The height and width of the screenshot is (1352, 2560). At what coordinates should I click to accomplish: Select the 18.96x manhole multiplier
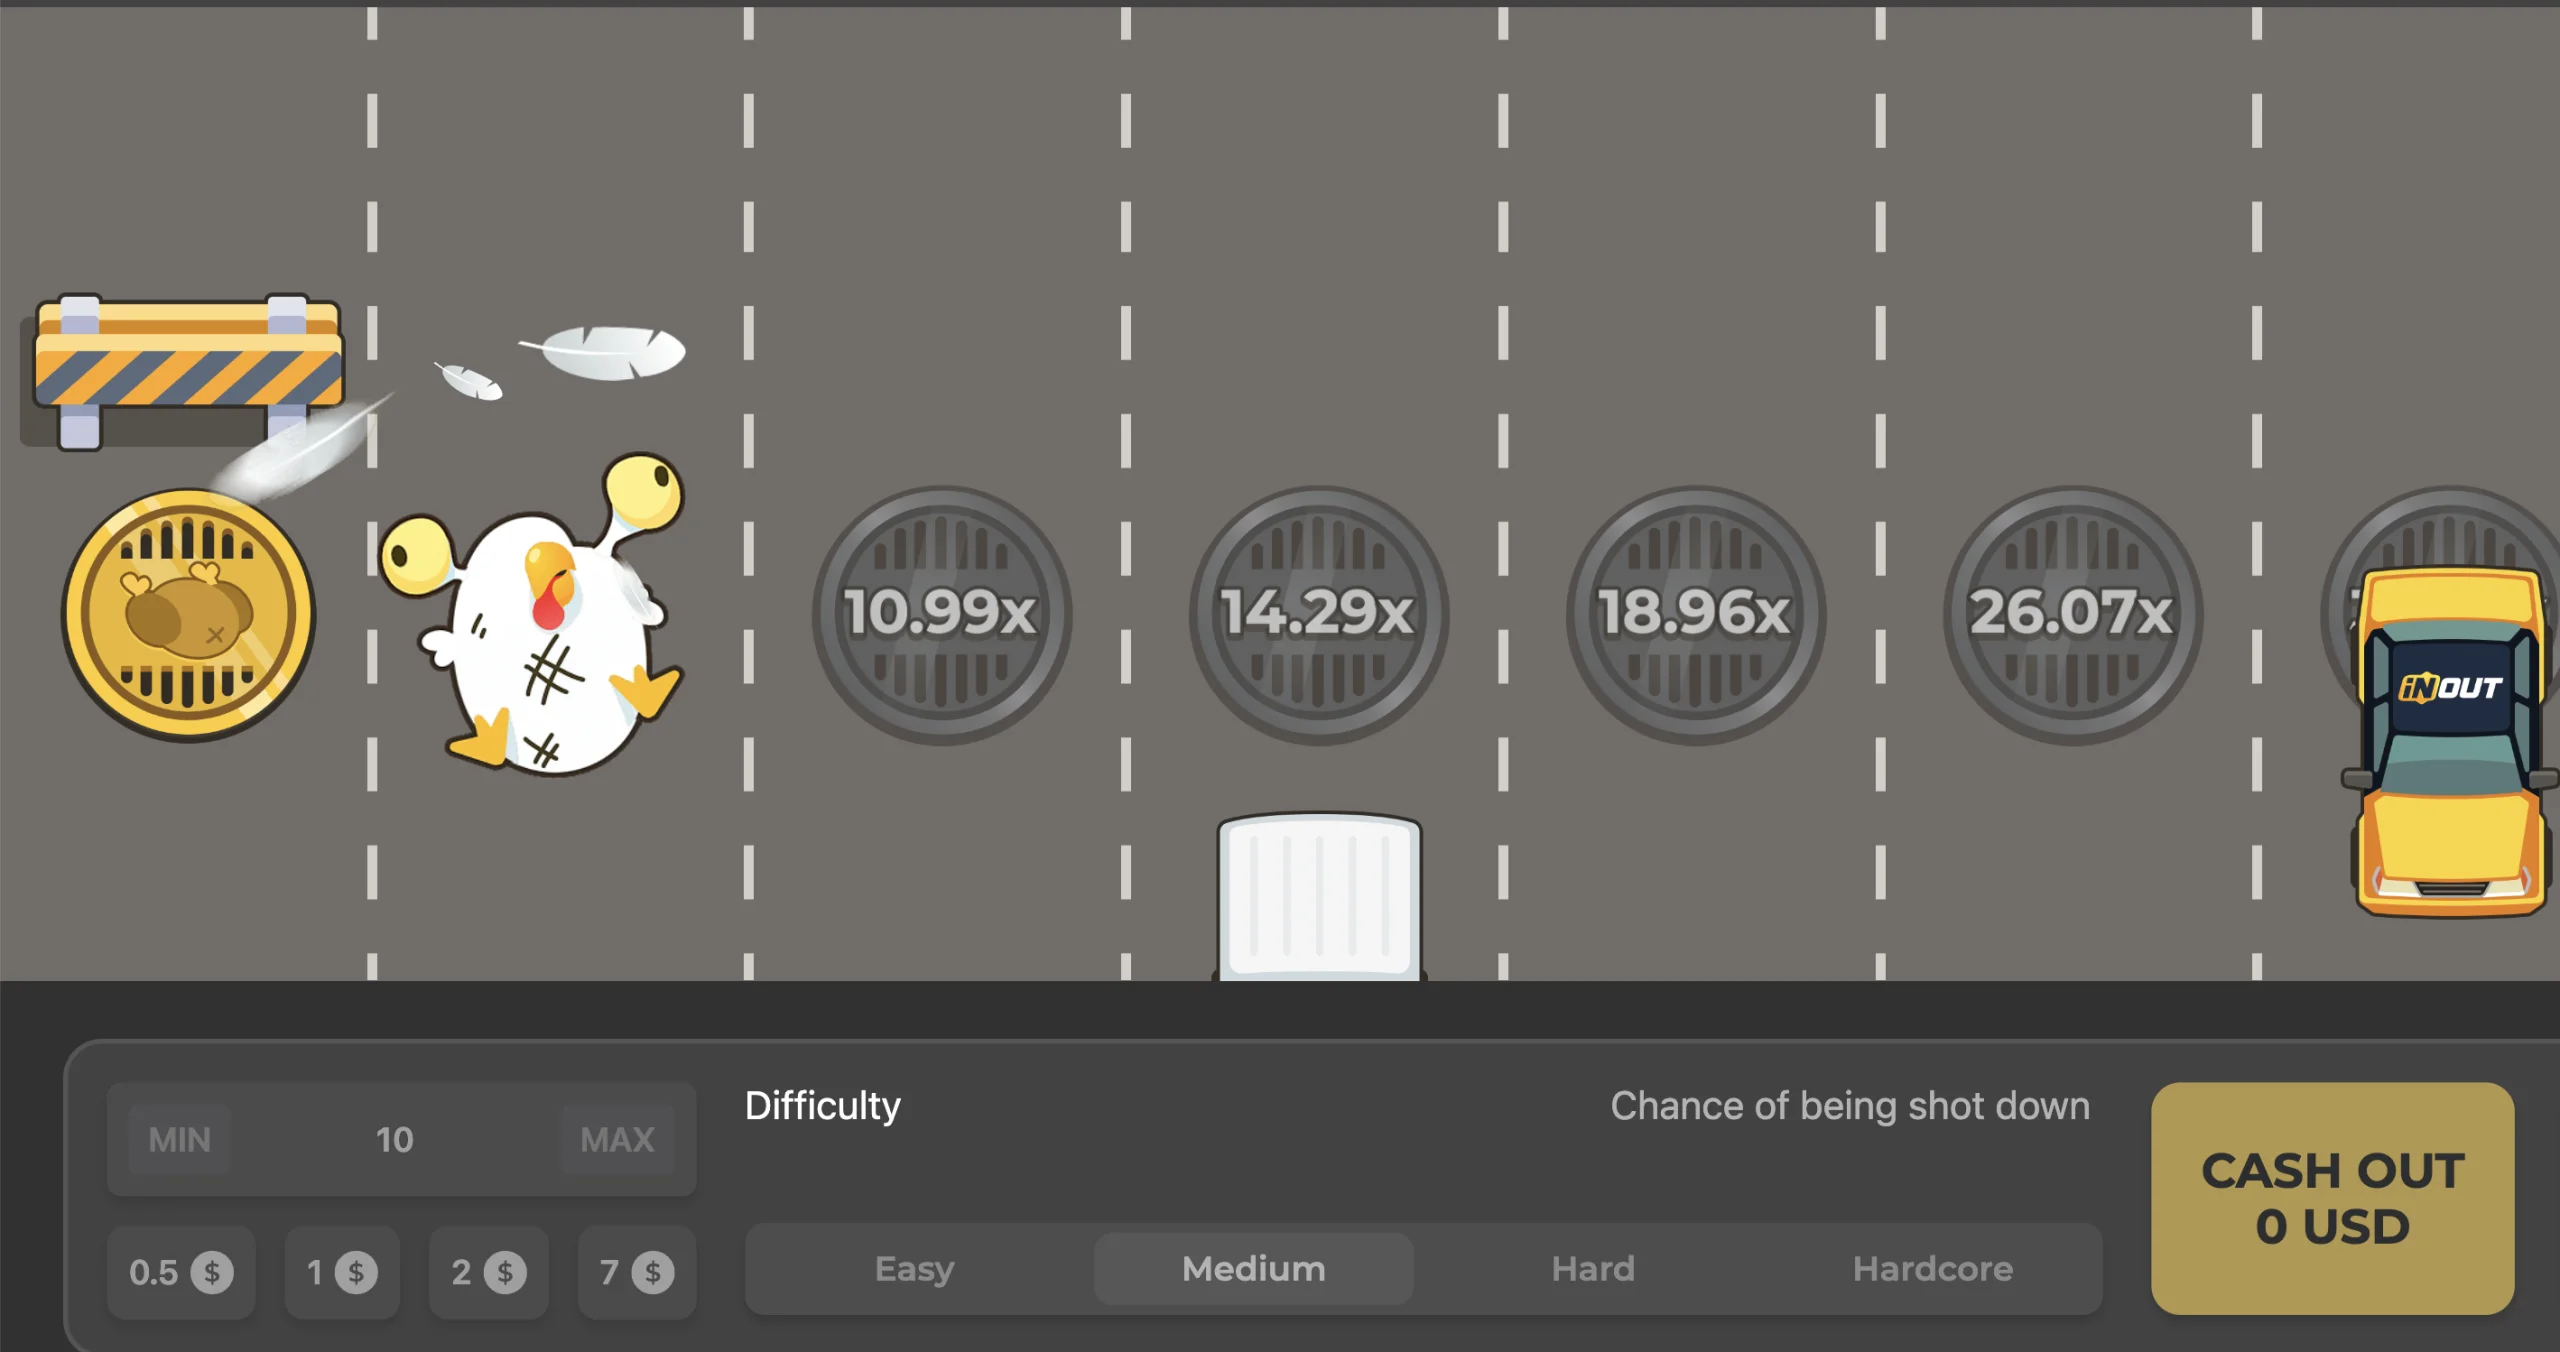pos(1695,615)
